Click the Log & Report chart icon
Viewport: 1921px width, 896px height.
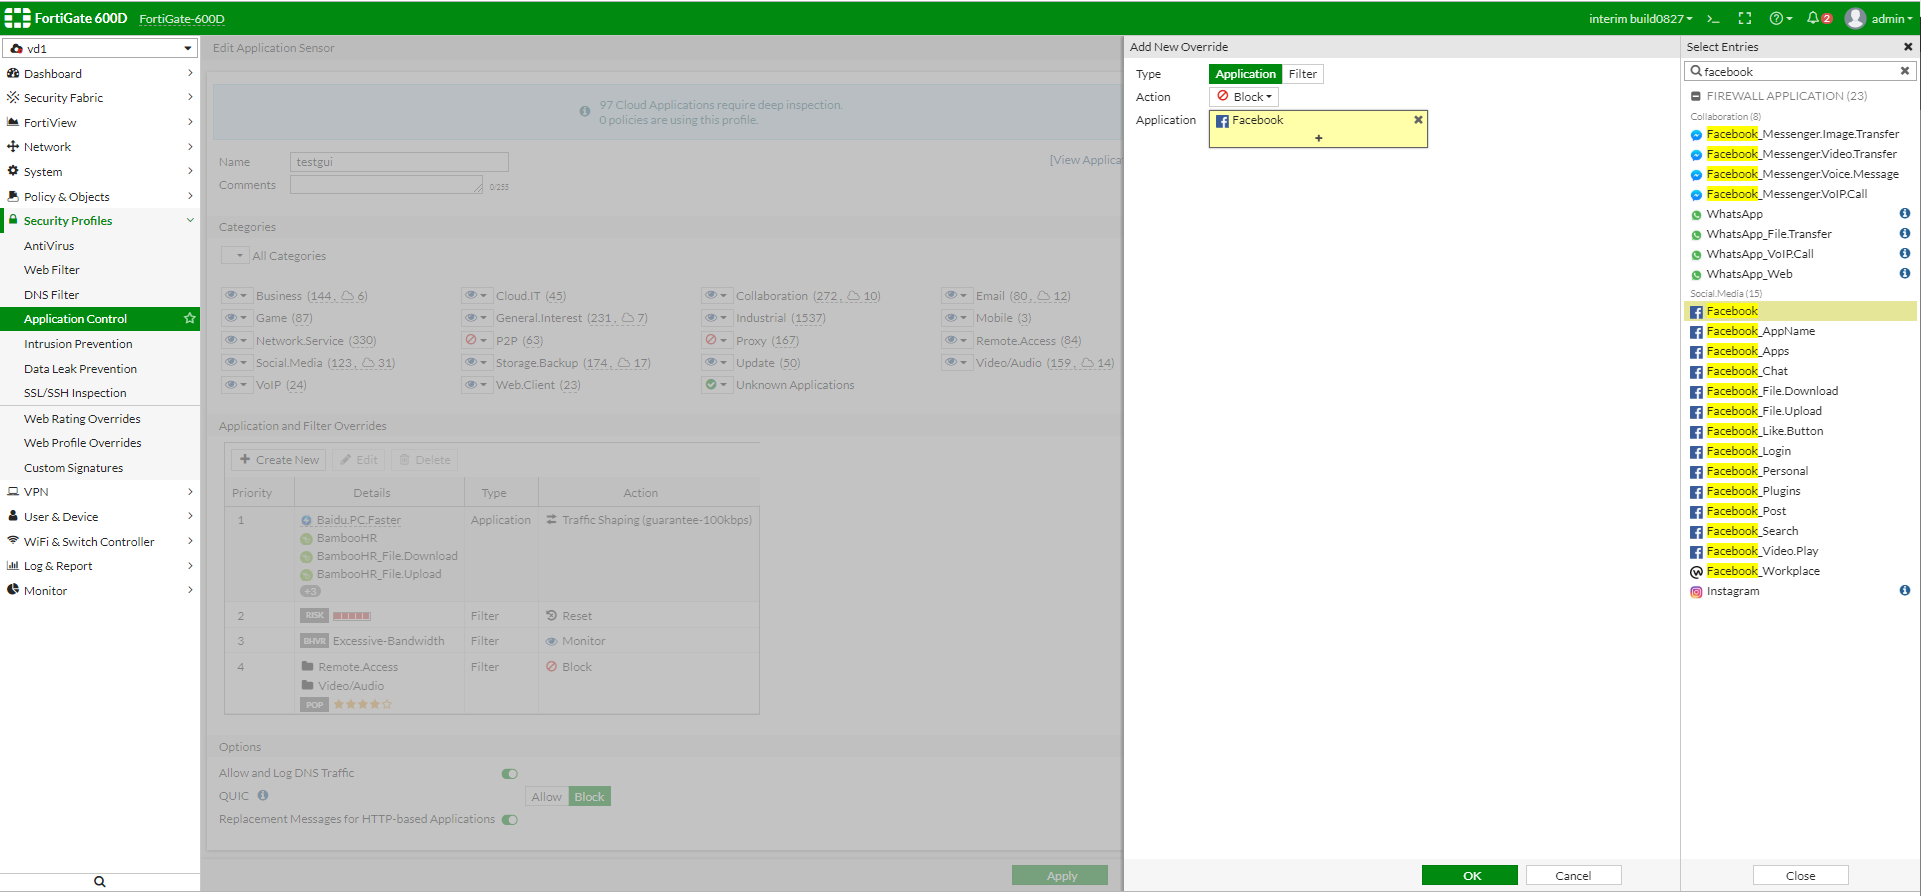[x=13, y=566]
